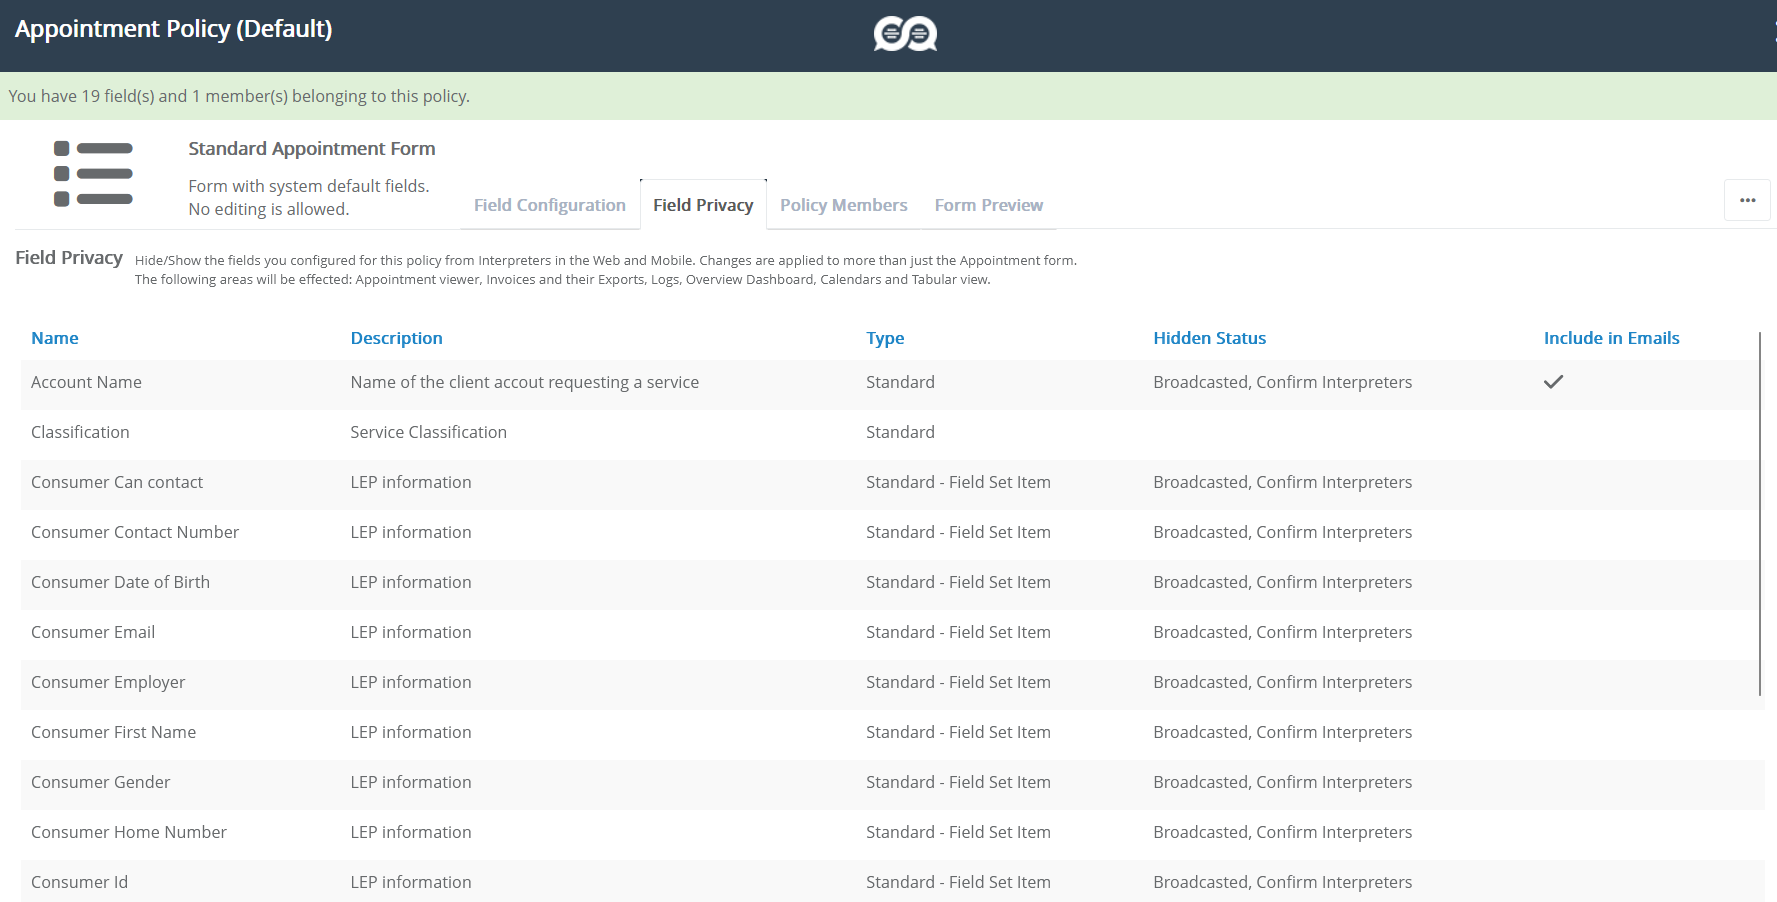Click the Appointment Policy (Default) page title
1777x902 pixels.
click(173, 29)
